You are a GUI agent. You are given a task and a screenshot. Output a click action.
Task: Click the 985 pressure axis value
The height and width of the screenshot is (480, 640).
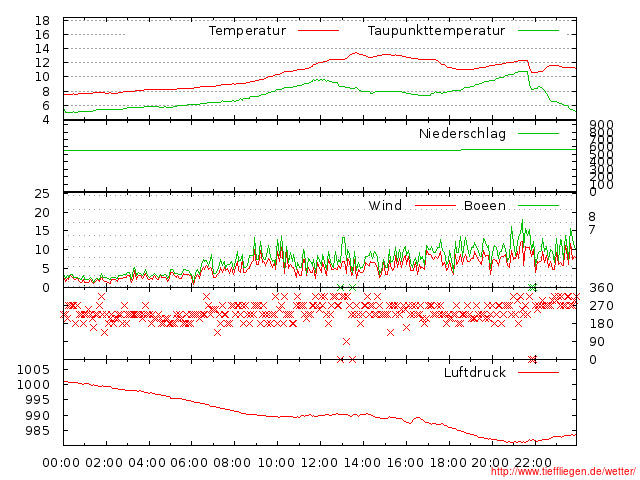click(38, 431)
